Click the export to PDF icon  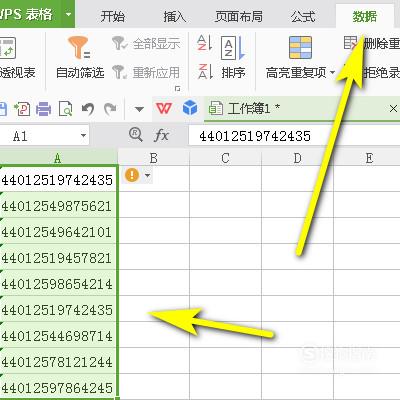(x=22, y=109)
